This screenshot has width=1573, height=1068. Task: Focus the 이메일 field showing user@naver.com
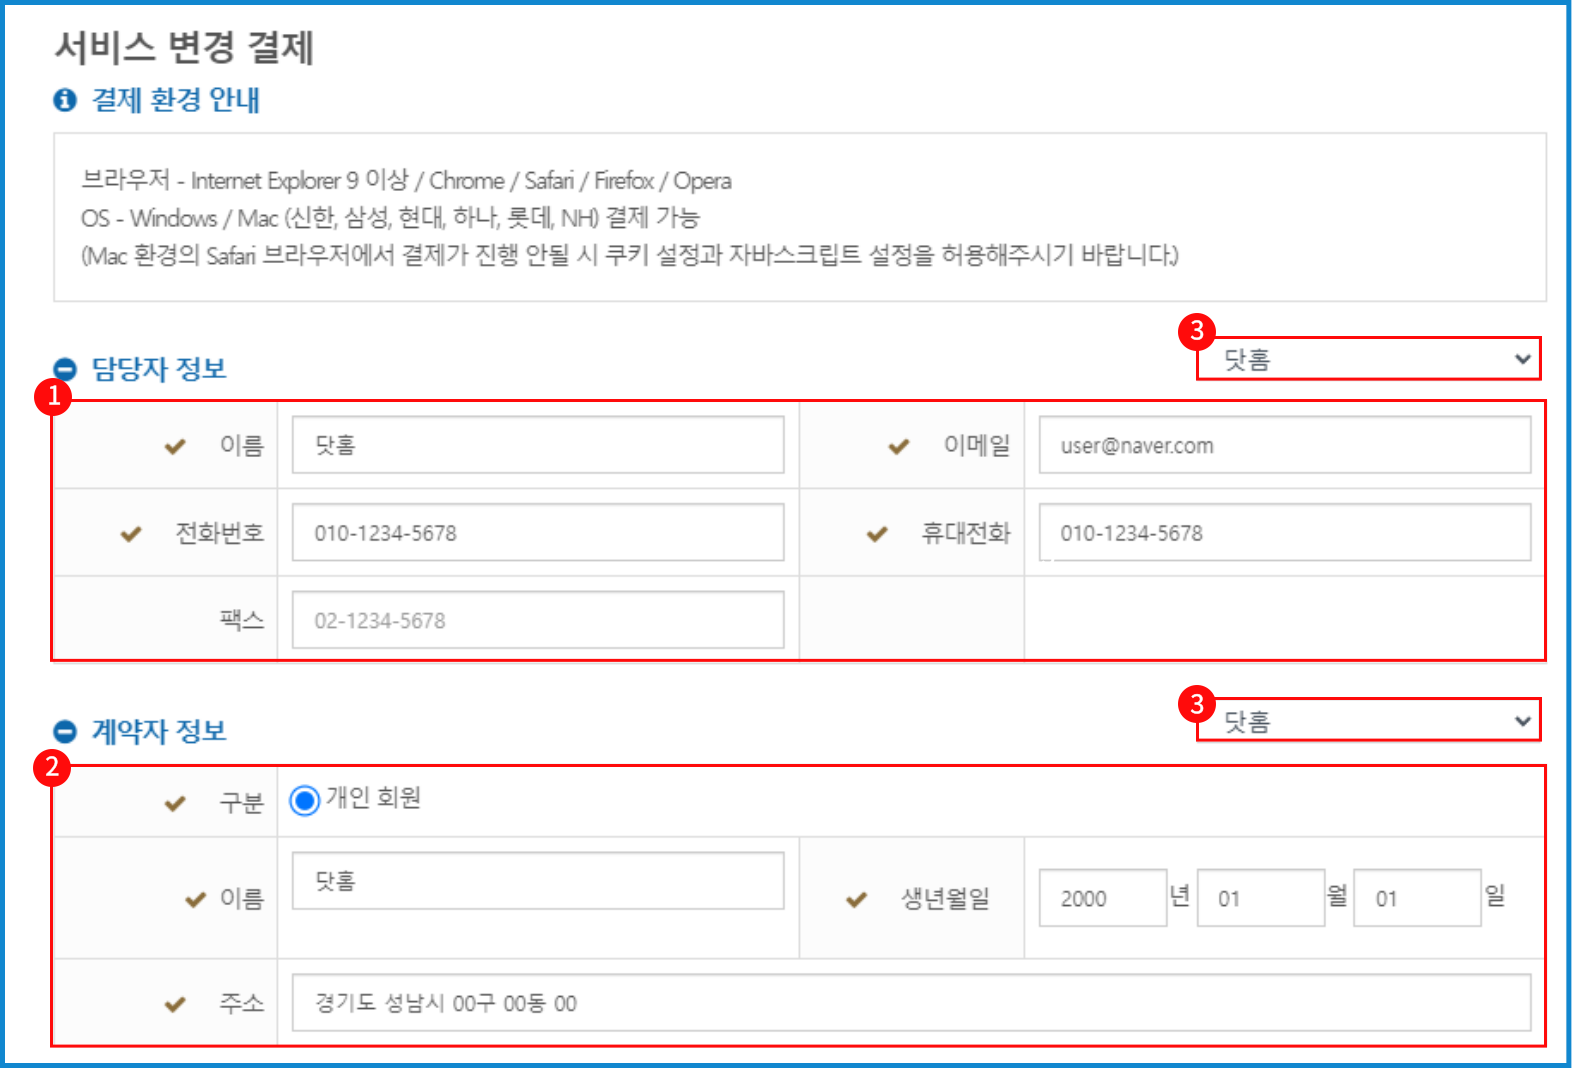tap(1284, 446)
